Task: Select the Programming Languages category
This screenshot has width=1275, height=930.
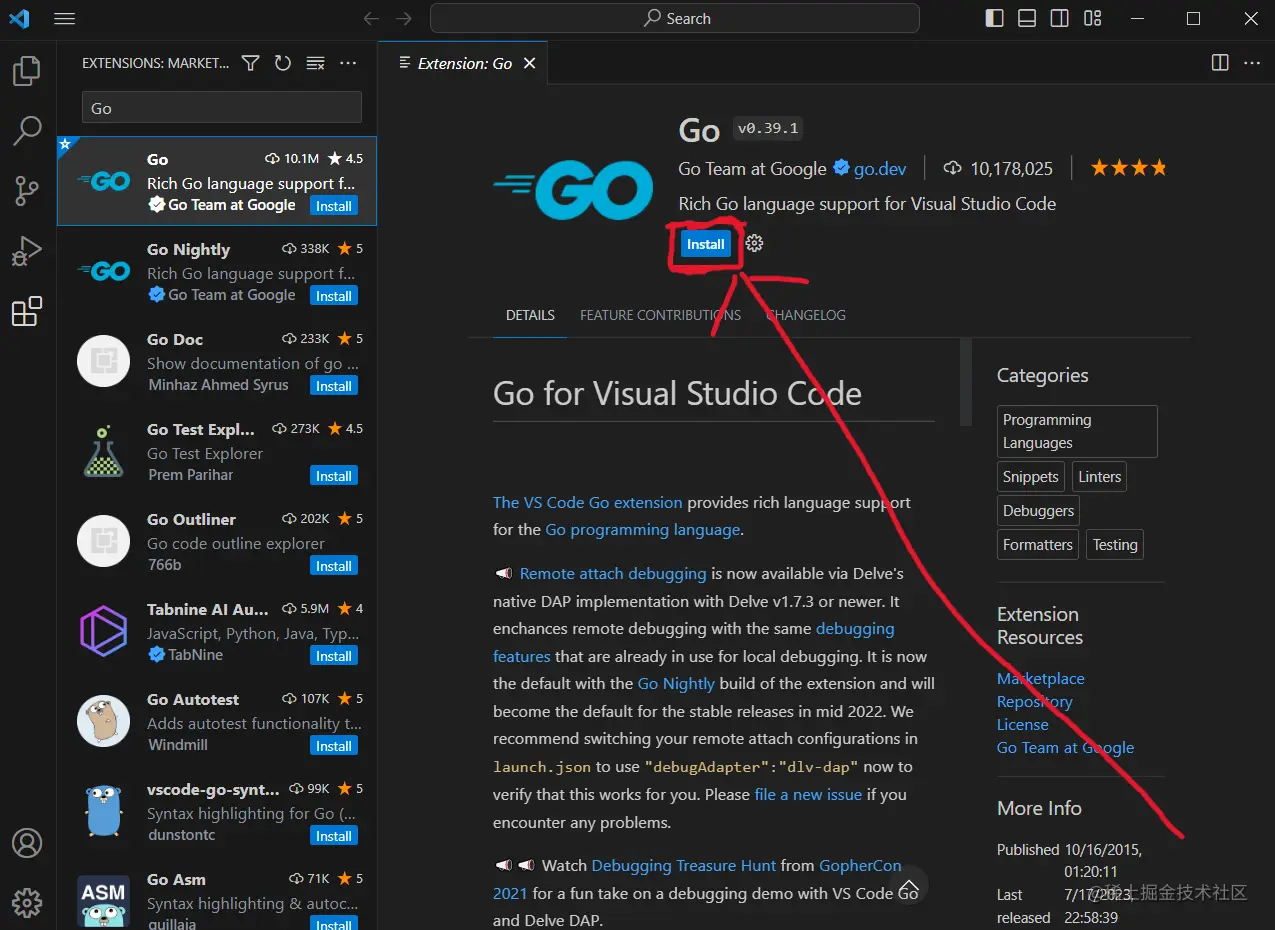Action: (1077, 431)
